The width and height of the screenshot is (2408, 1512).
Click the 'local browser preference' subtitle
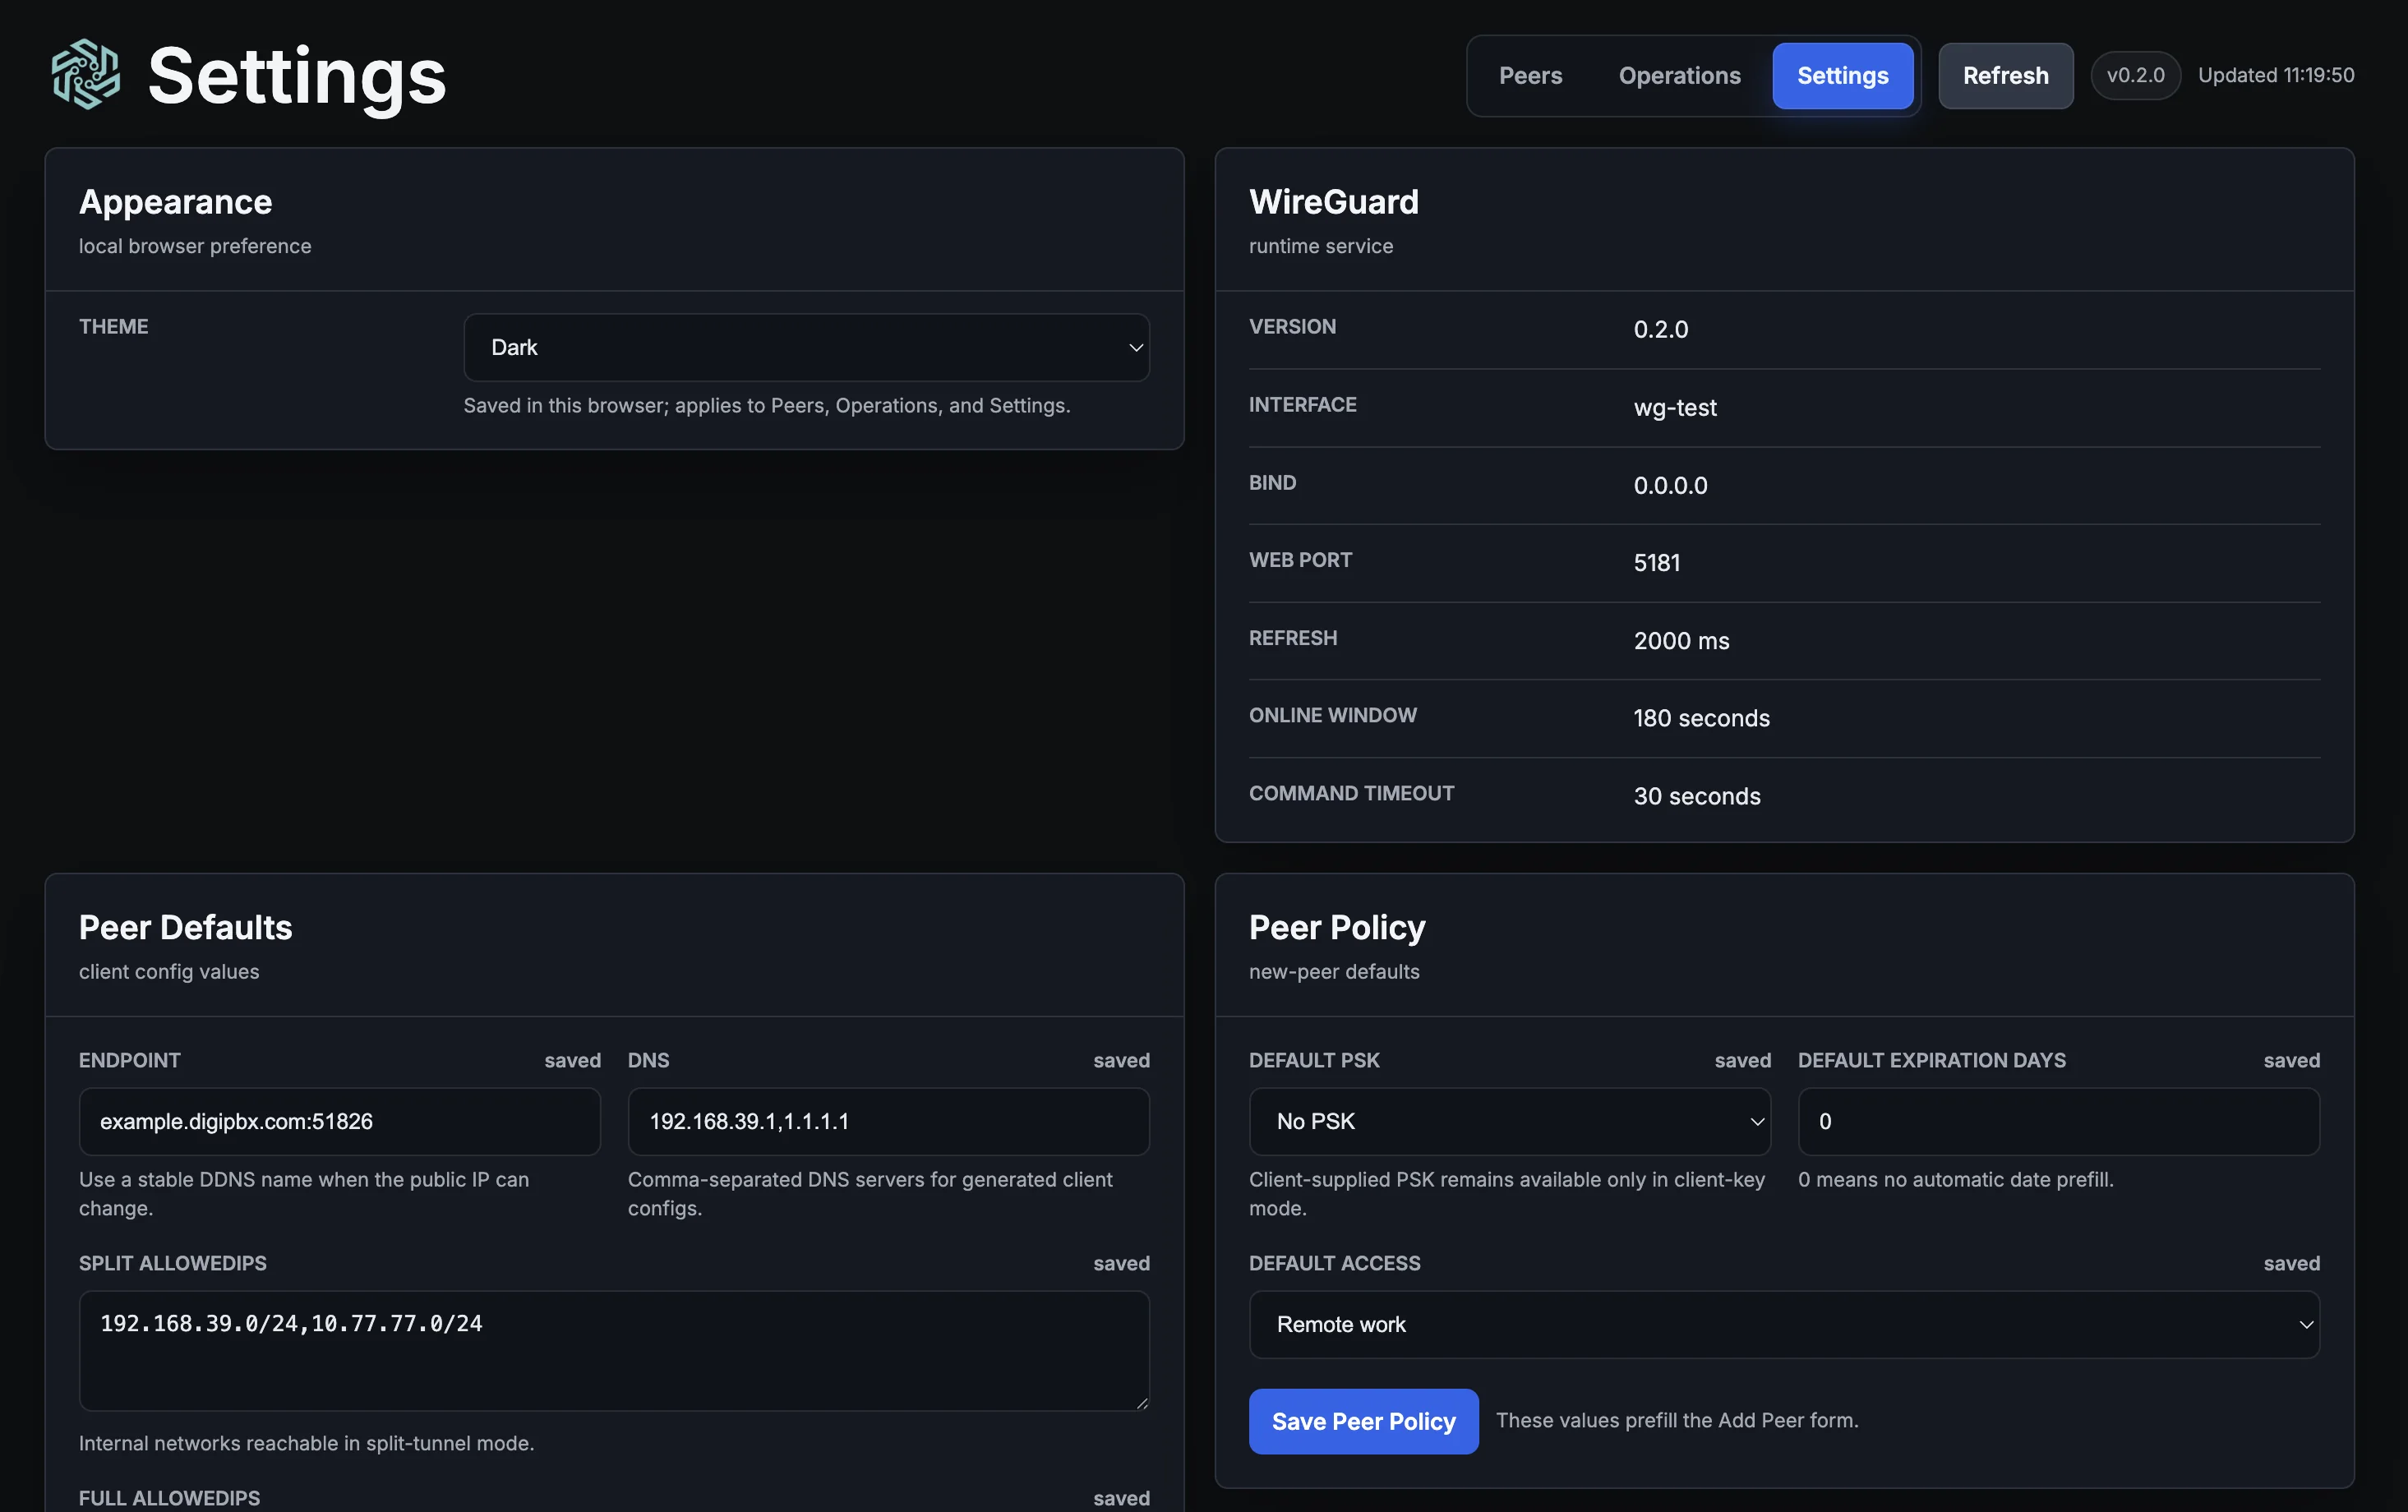tap(195, 247)
